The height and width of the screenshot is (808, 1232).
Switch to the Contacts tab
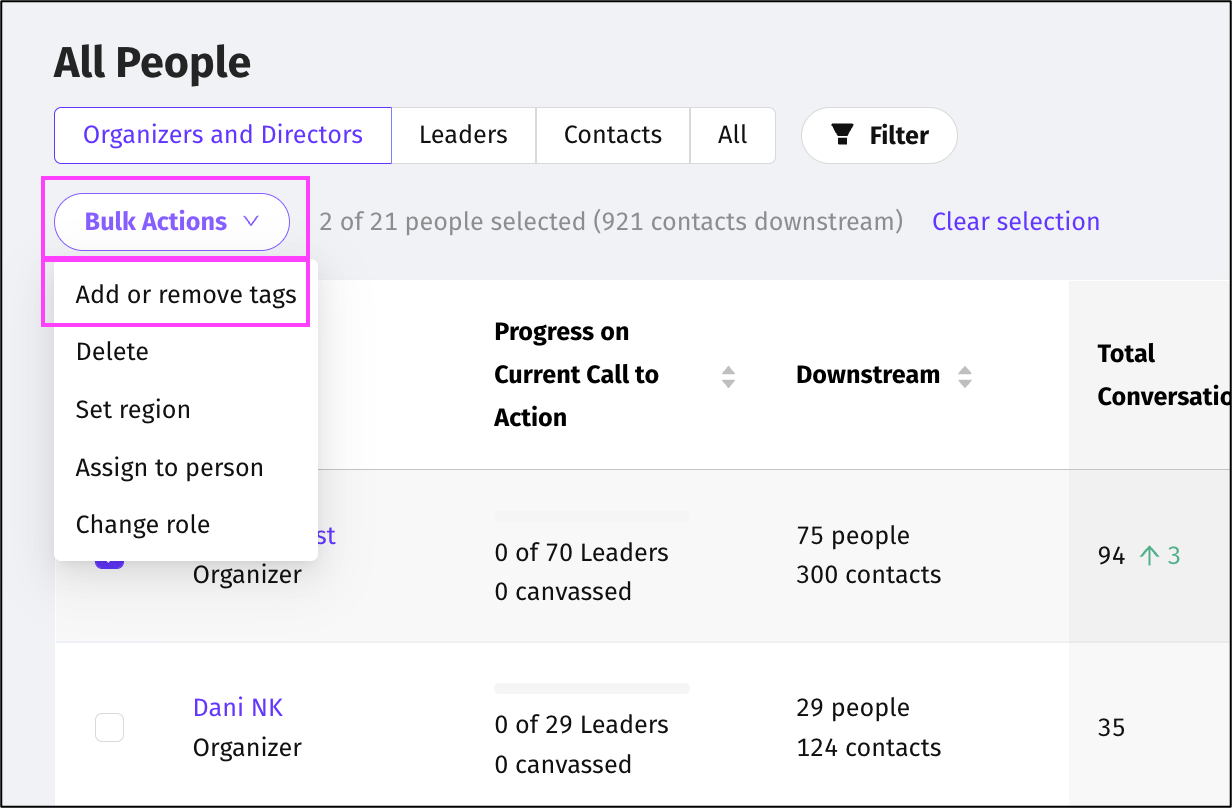point(613,135)
